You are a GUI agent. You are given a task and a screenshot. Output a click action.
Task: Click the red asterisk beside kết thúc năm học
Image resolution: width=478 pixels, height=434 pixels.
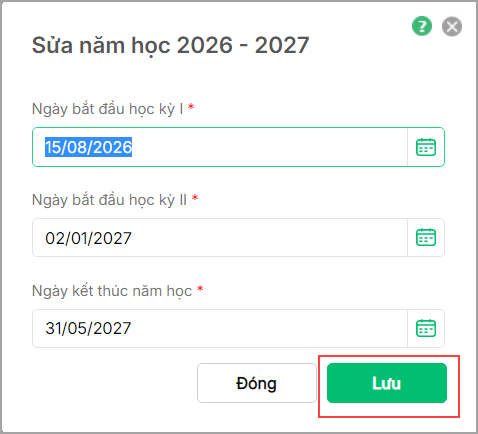pyautogui.click(x=200, y=289)
